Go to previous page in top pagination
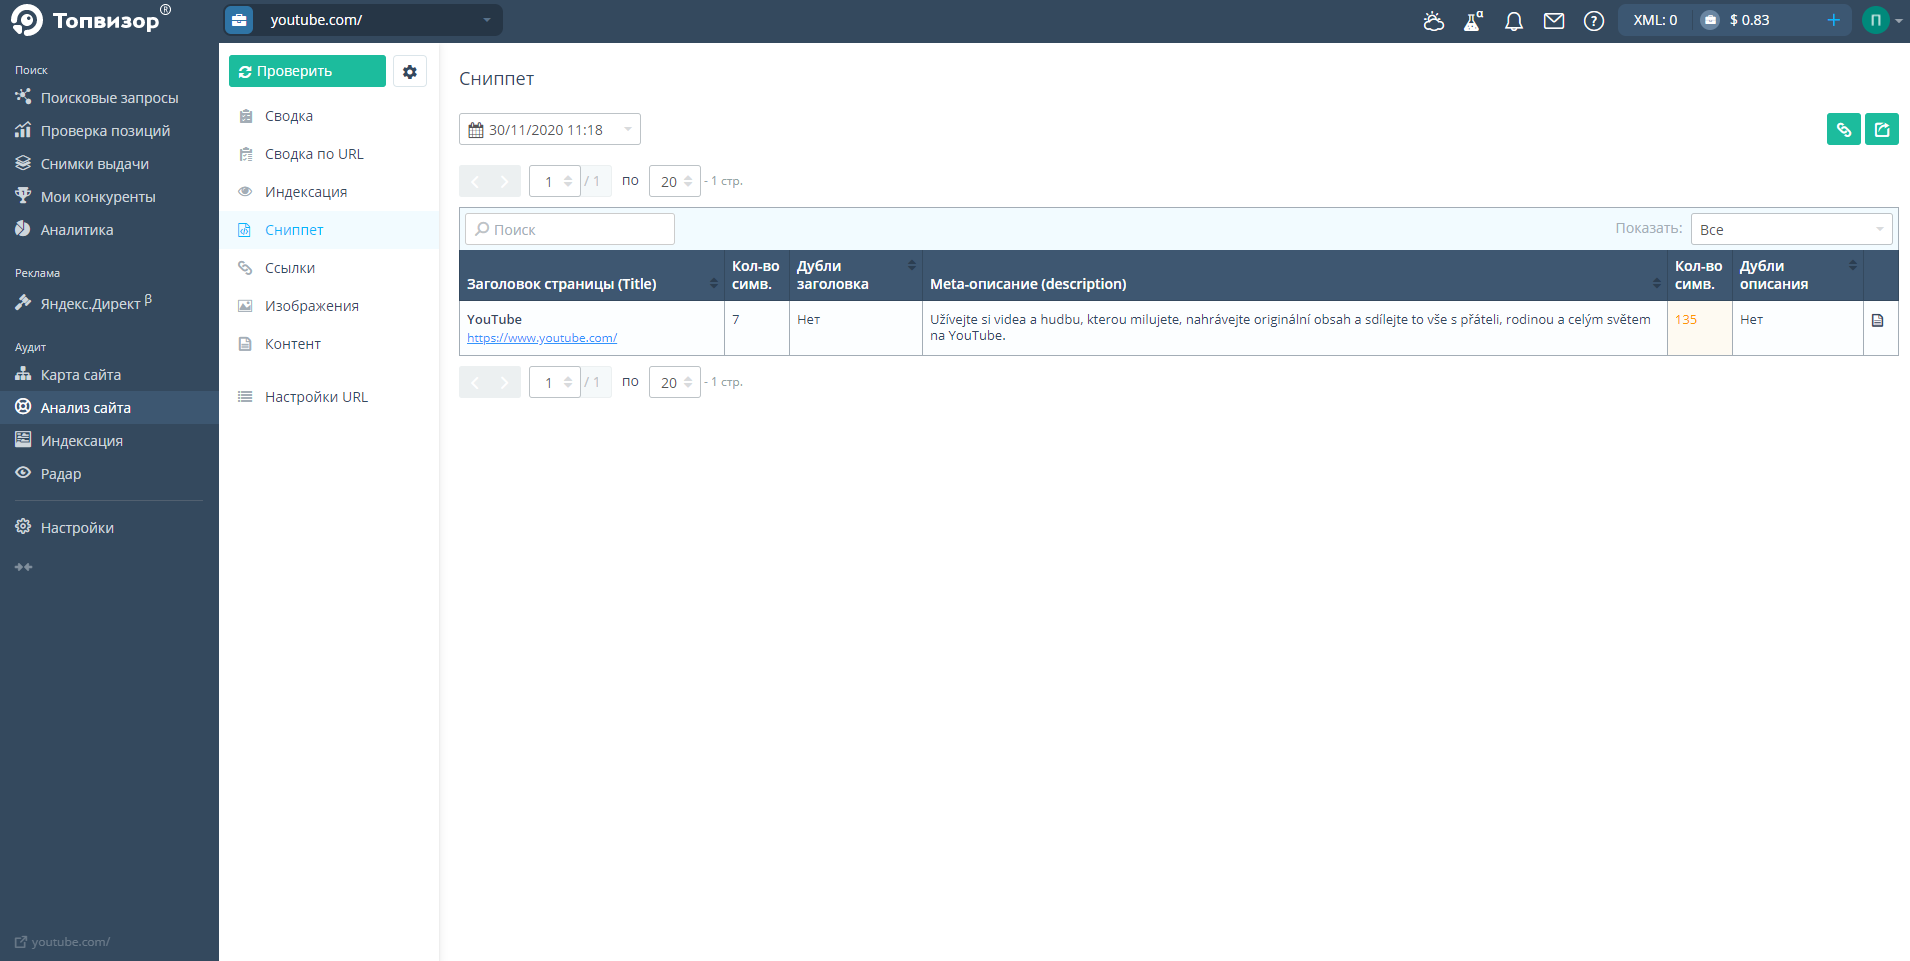Image resolution: width=1910 pixels, height=961 pixels. (475, 181)
